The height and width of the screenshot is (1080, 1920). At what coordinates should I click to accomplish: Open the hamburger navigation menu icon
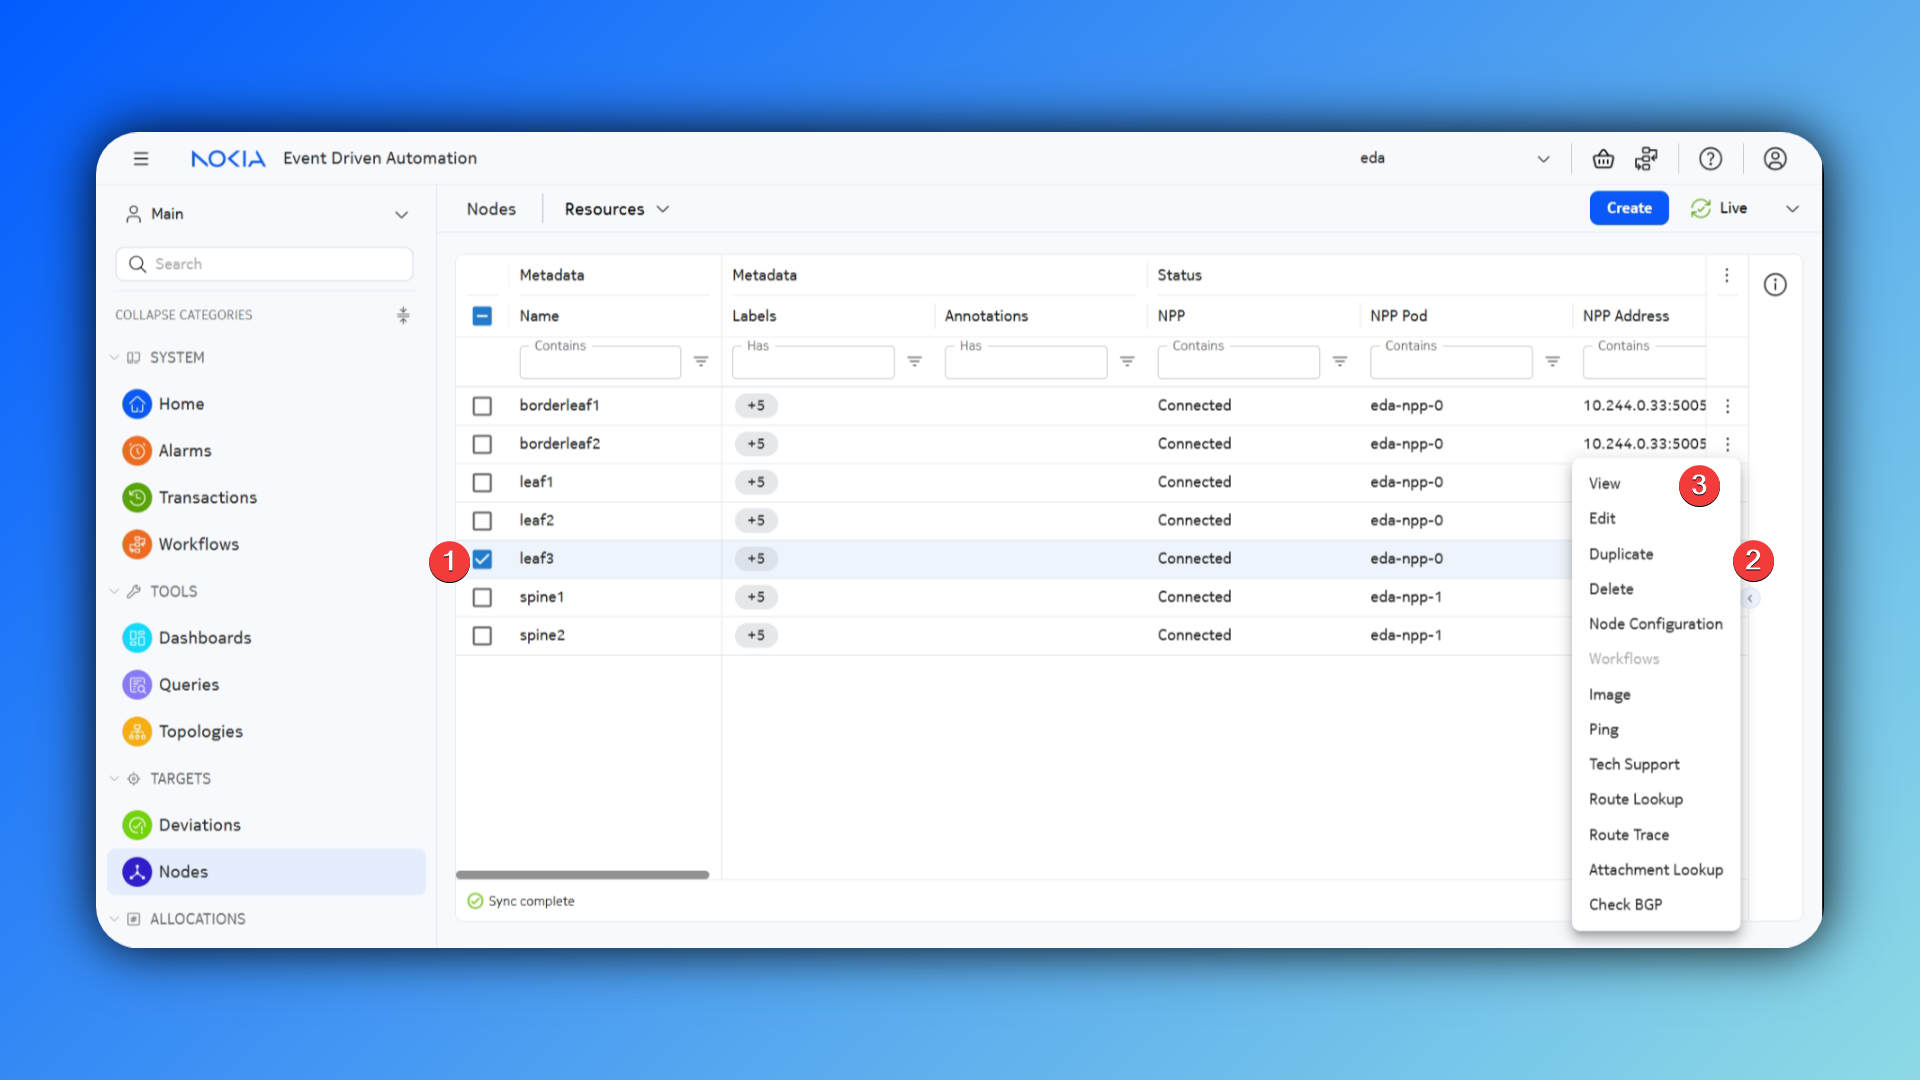[141, 158]
